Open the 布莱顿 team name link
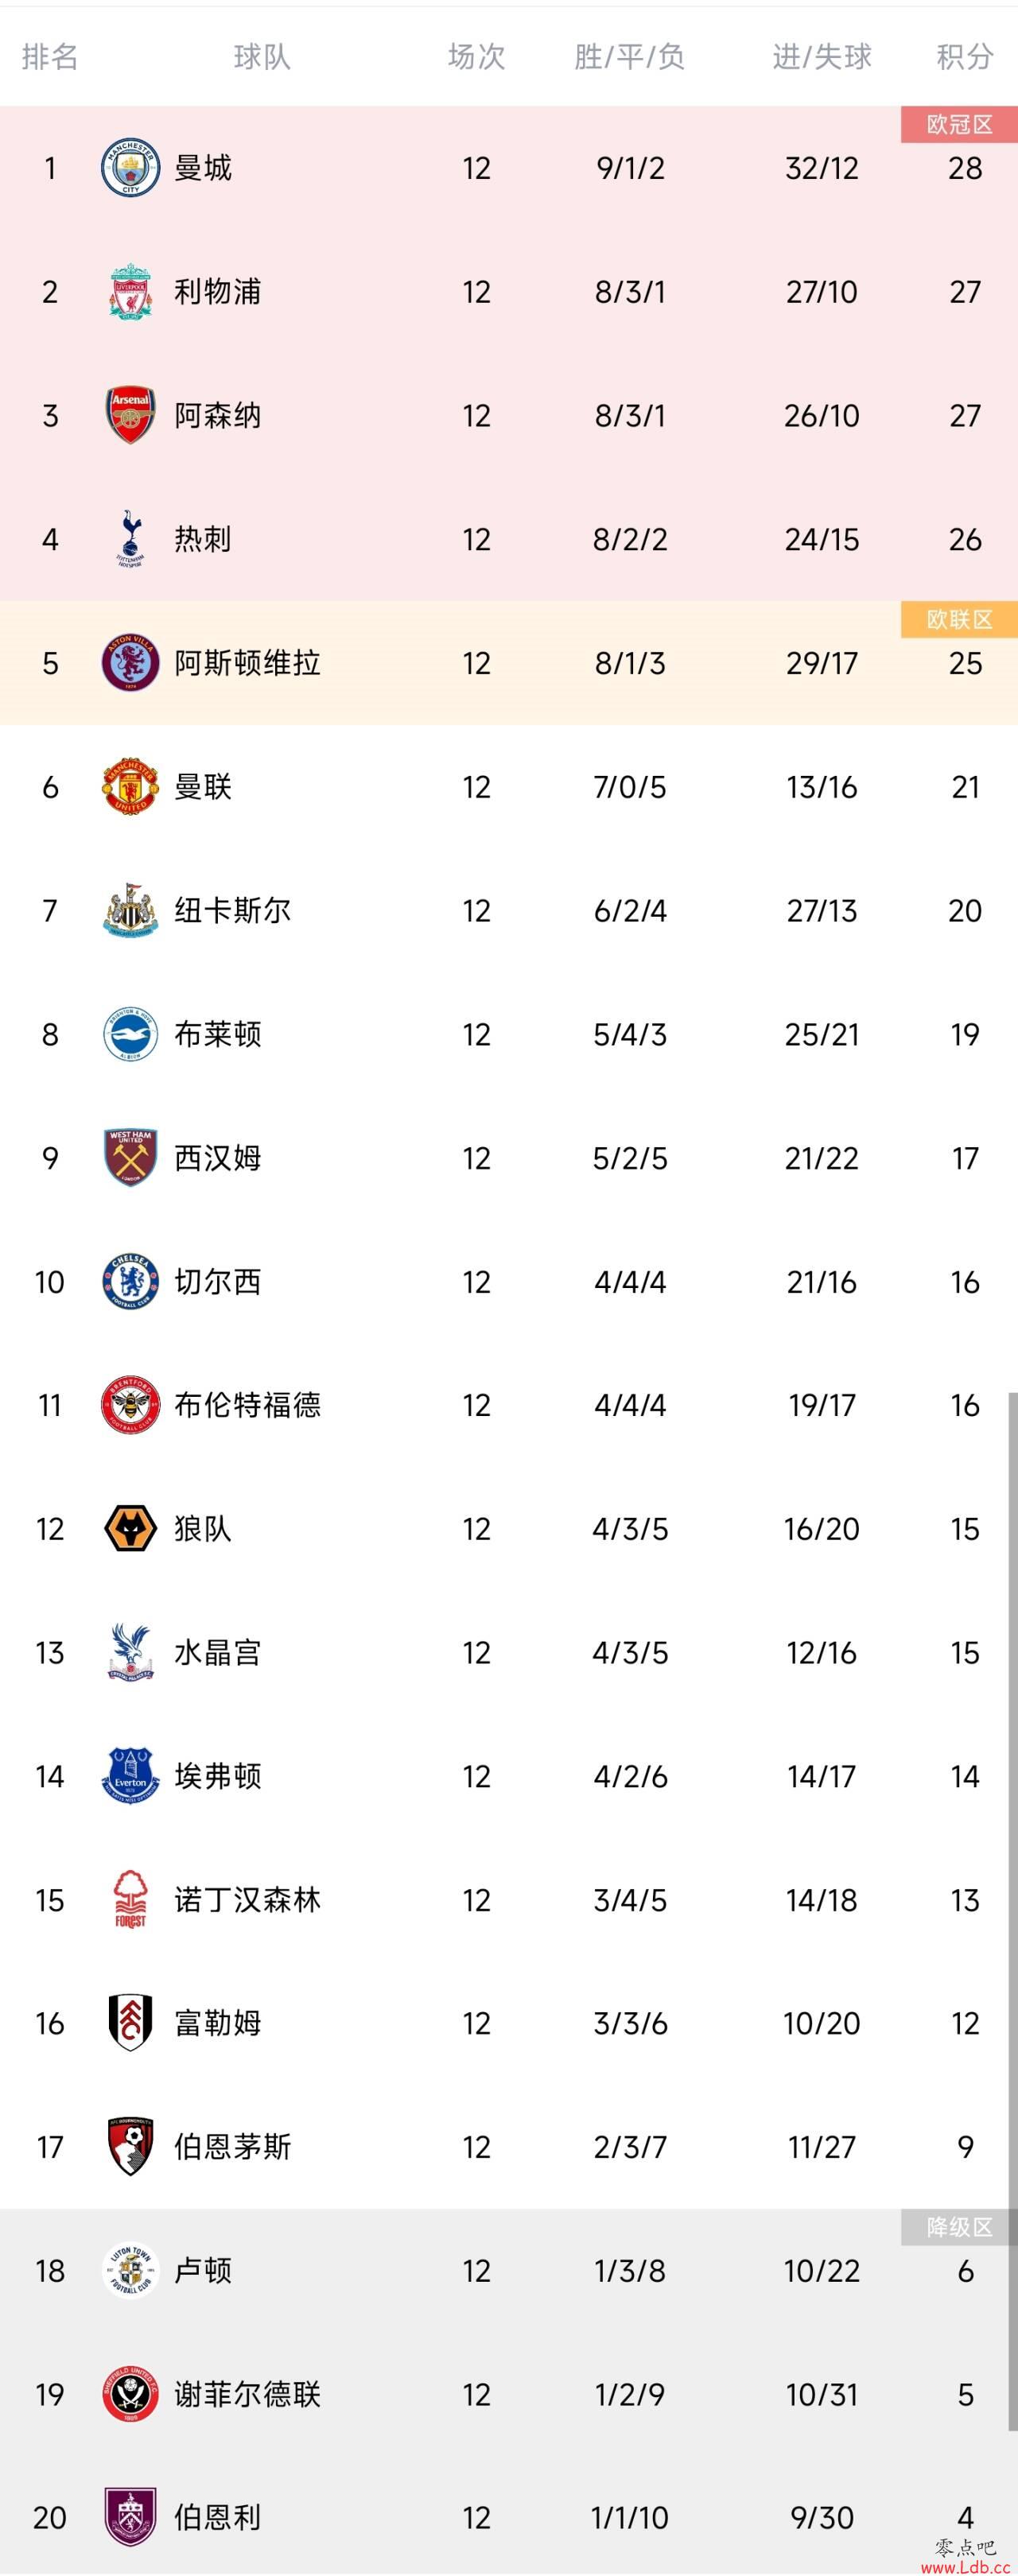The width and height of the screenshot is (1018, 2576). tap(218, 1034)
